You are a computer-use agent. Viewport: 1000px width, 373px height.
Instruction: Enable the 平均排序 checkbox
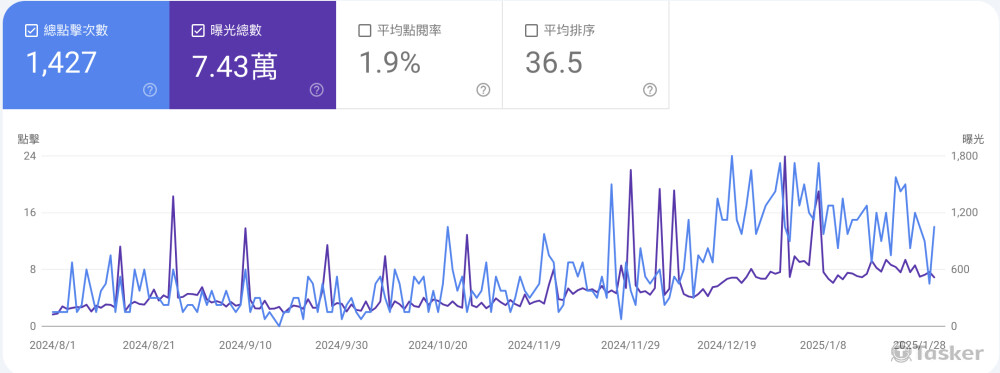coord(531,31)
